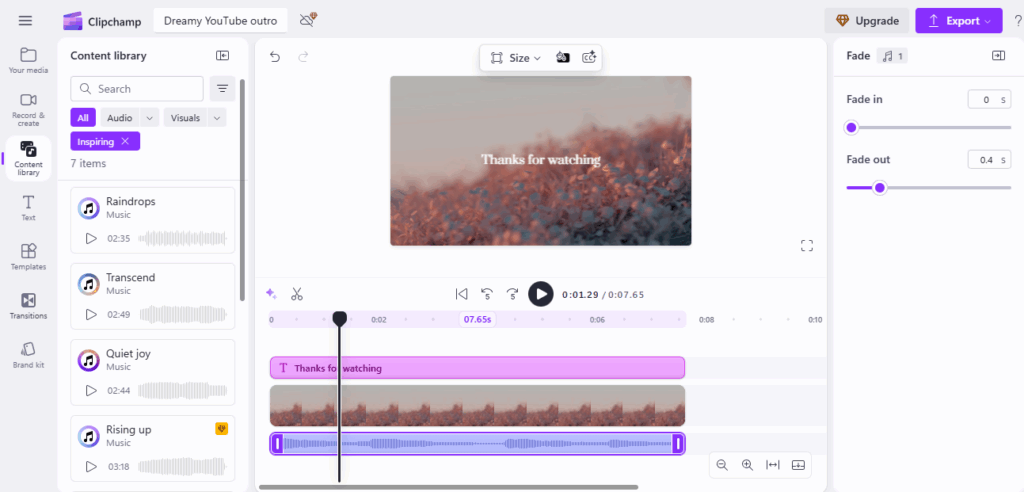This screenshot has height=492, width=1024.
Task: Preview play the Quiet joy track
Action: pyautogui.click(x=91, y=390)
